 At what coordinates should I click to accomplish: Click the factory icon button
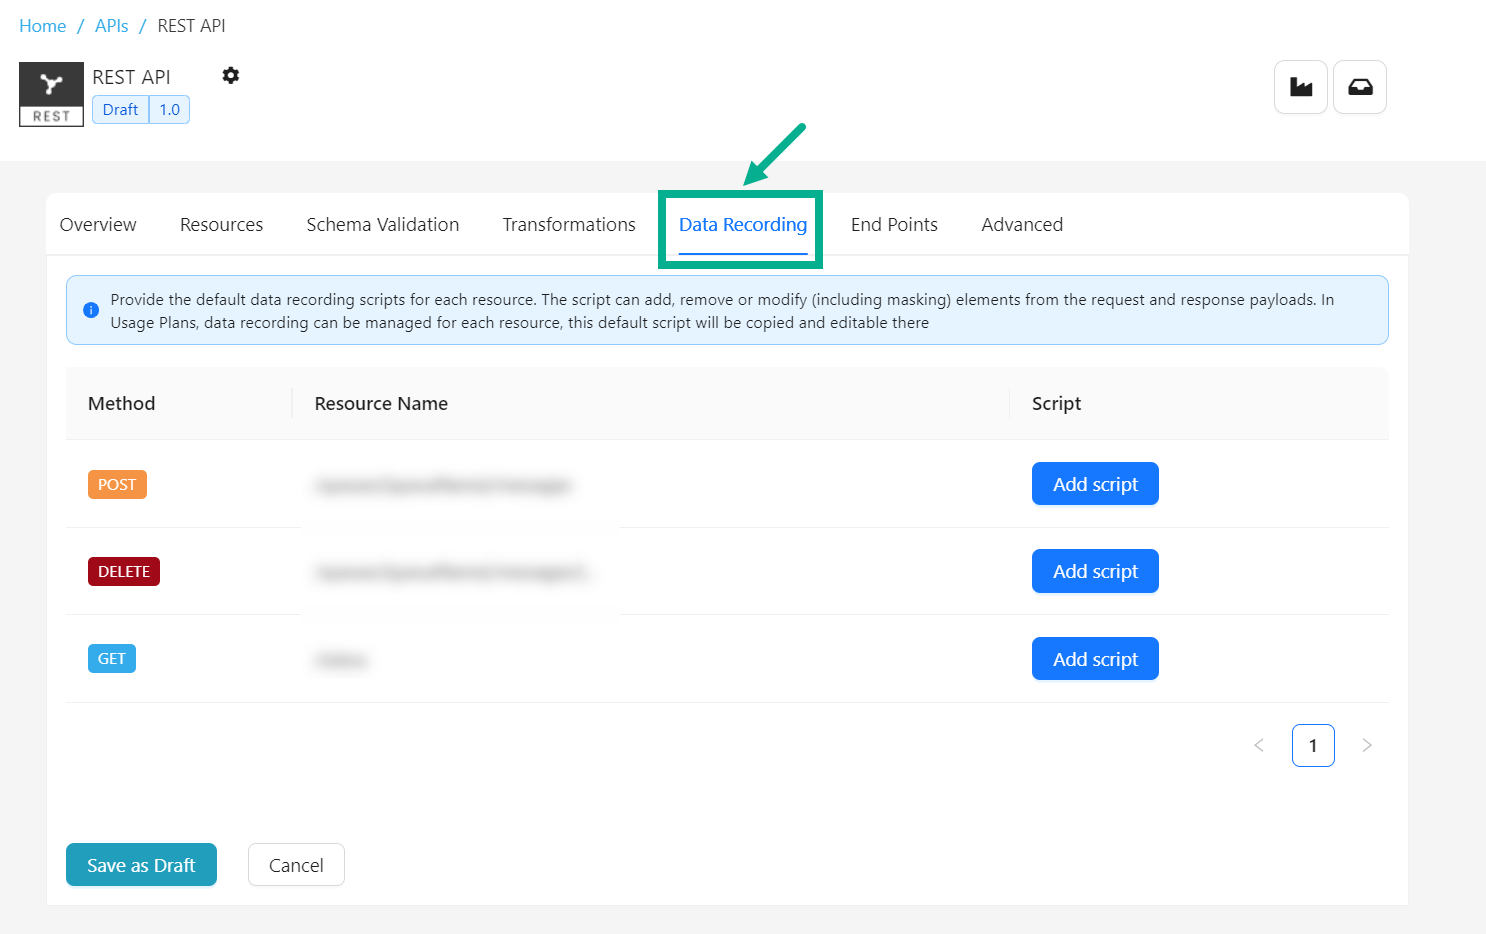click(x=1300, y=87)
